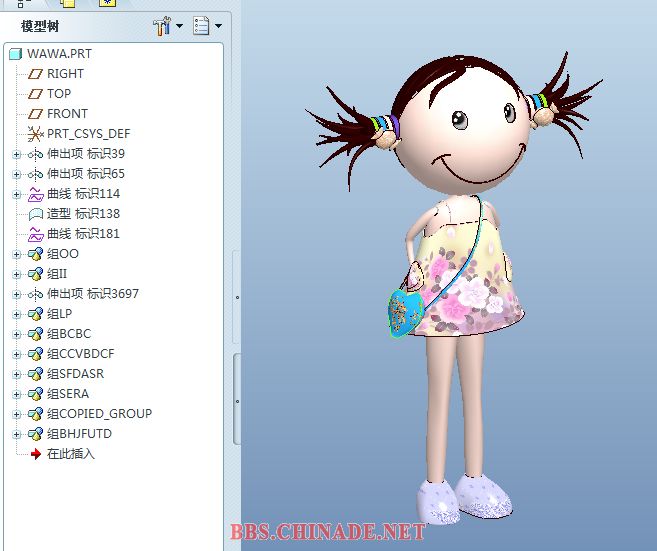Select the PRT_CSYS_DEF coordinate system icon
Viewport: 657px width, 551px height.
(35, 134)
